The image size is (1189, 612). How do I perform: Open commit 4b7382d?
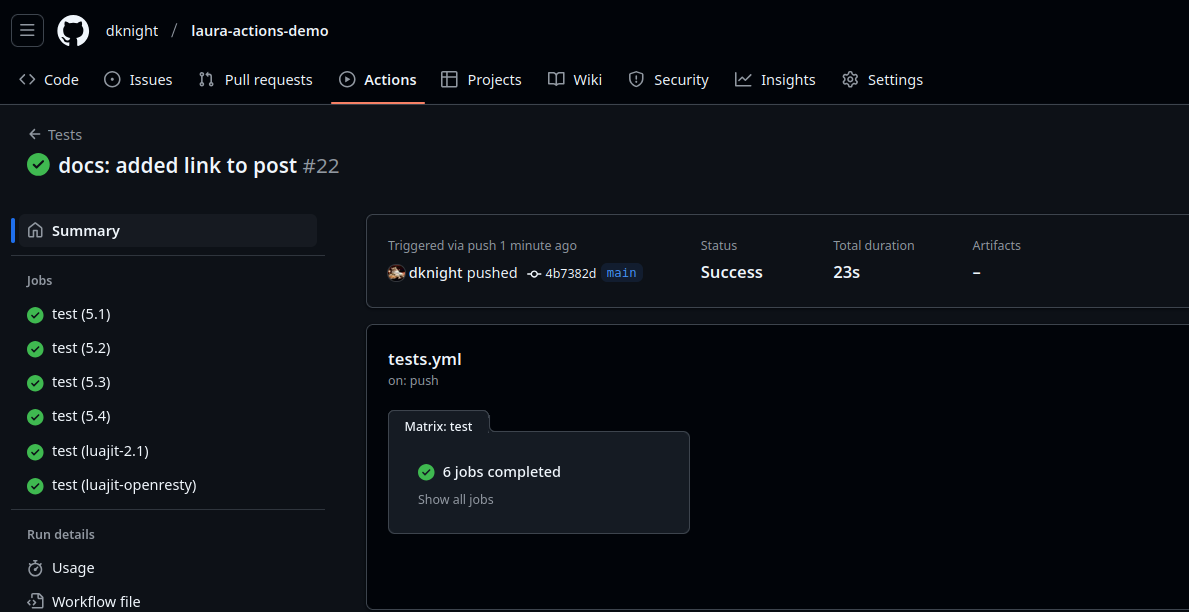point(570,273)
